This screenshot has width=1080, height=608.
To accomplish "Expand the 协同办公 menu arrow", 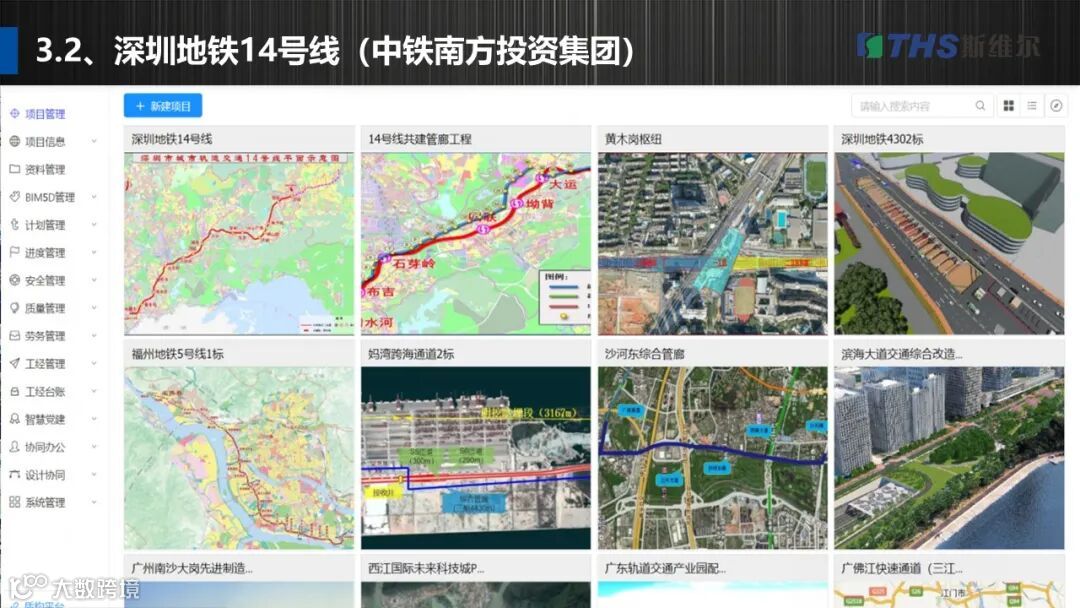I will (x=94, y=446).
